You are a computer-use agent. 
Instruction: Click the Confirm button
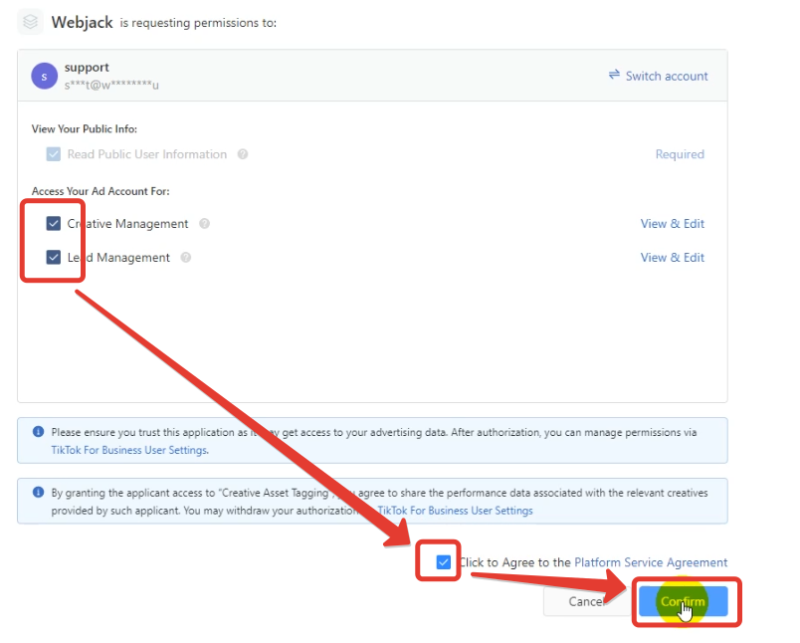tap(683, 601)
